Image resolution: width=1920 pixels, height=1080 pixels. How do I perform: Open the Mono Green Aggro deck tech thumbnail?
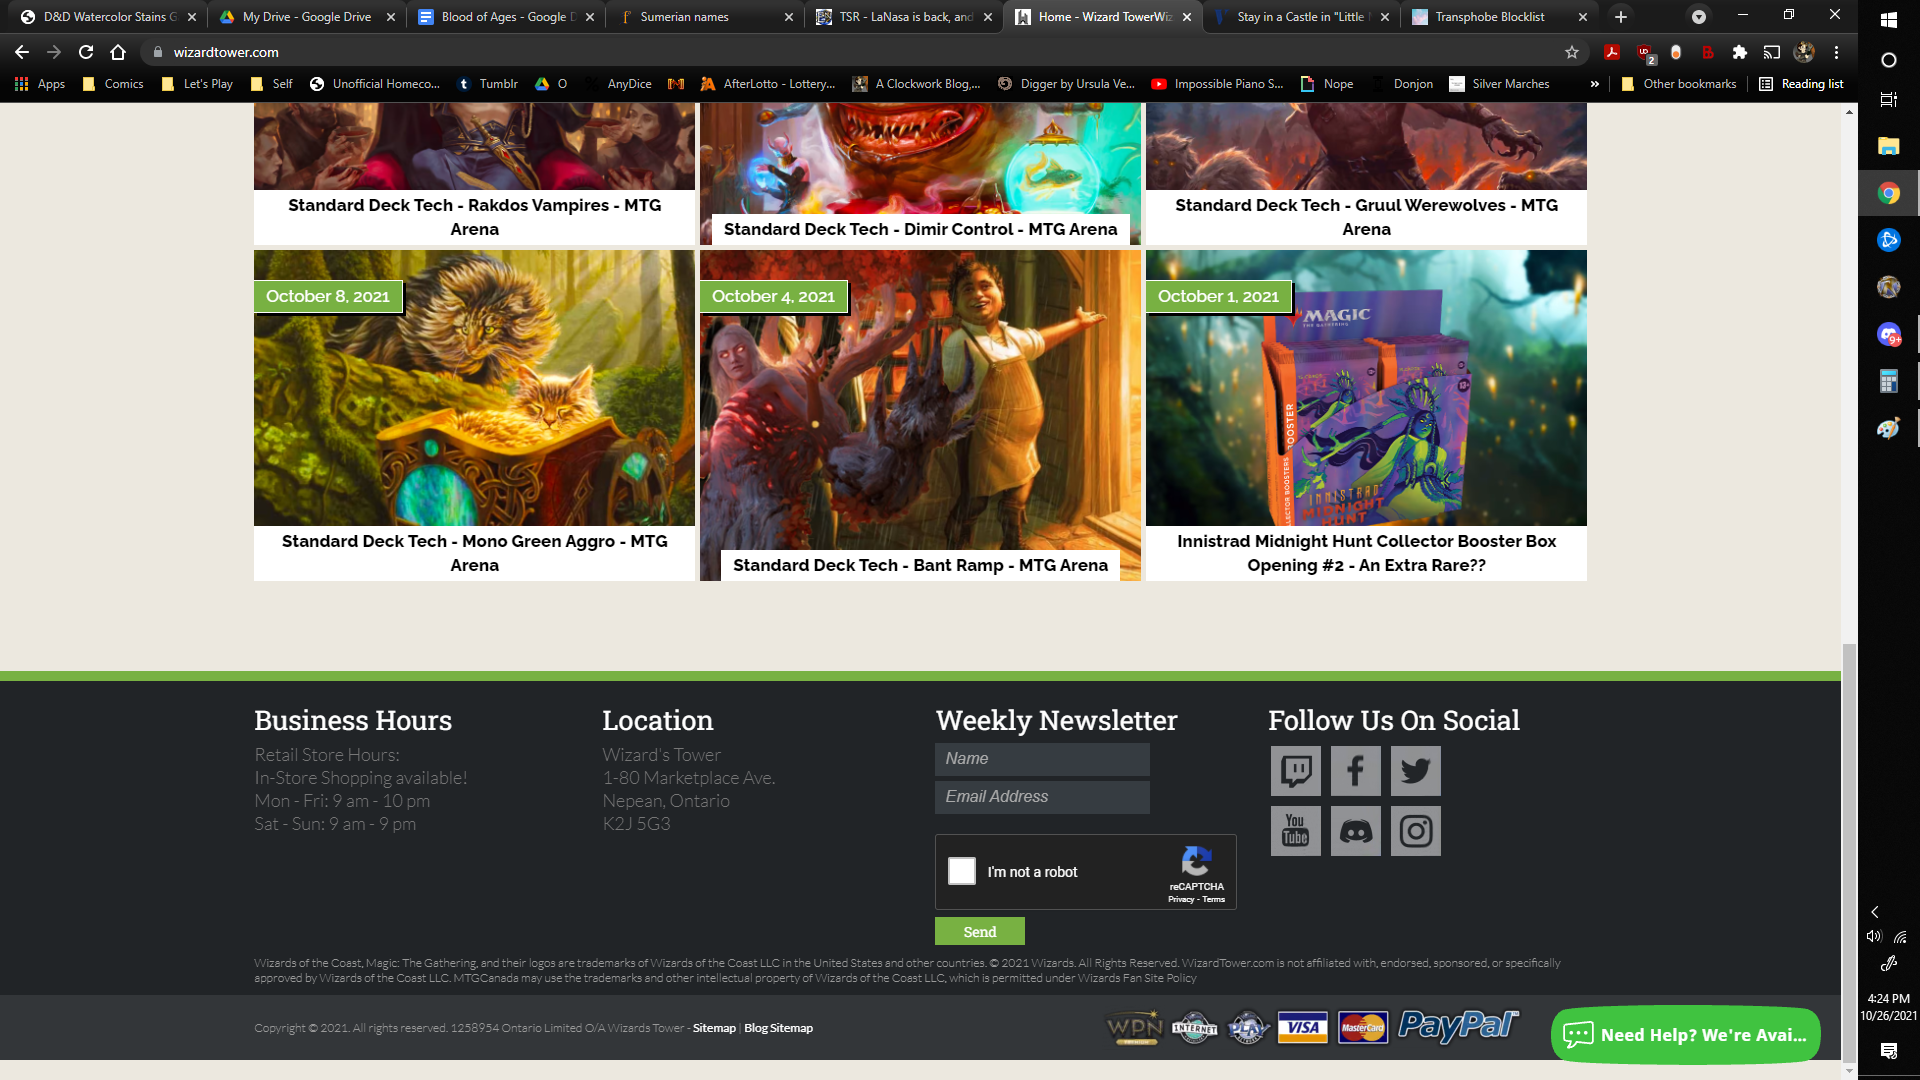point(474,388)
